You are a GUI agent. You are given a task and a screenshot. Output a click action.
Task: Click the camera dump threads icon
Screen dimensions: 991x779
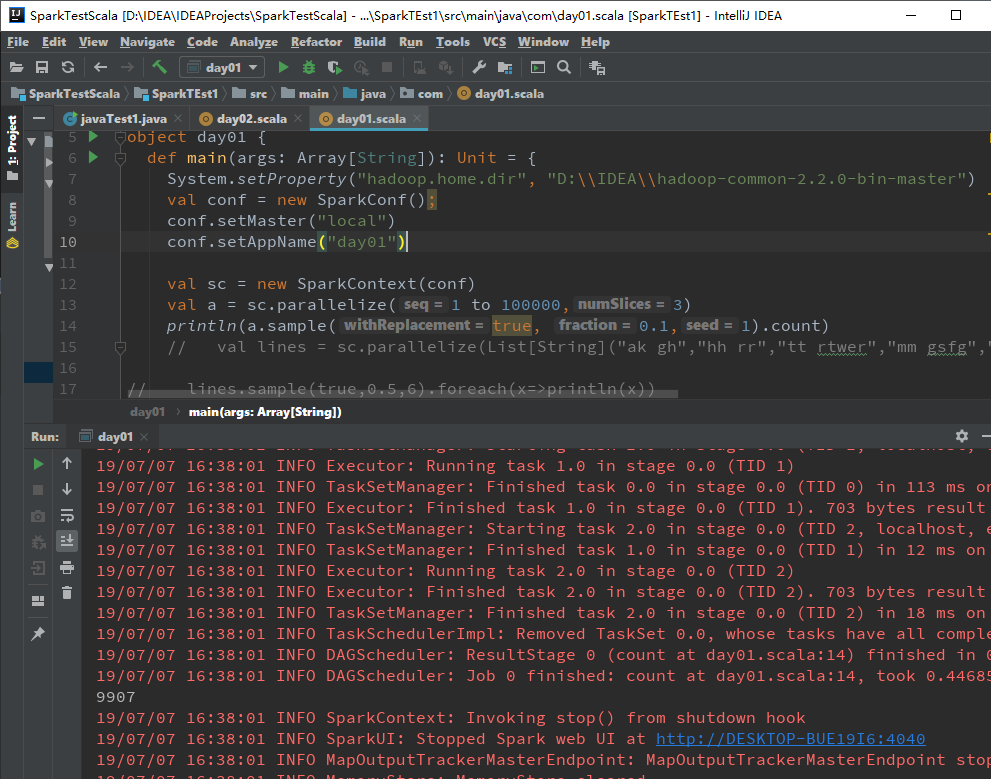click(38, 516)
